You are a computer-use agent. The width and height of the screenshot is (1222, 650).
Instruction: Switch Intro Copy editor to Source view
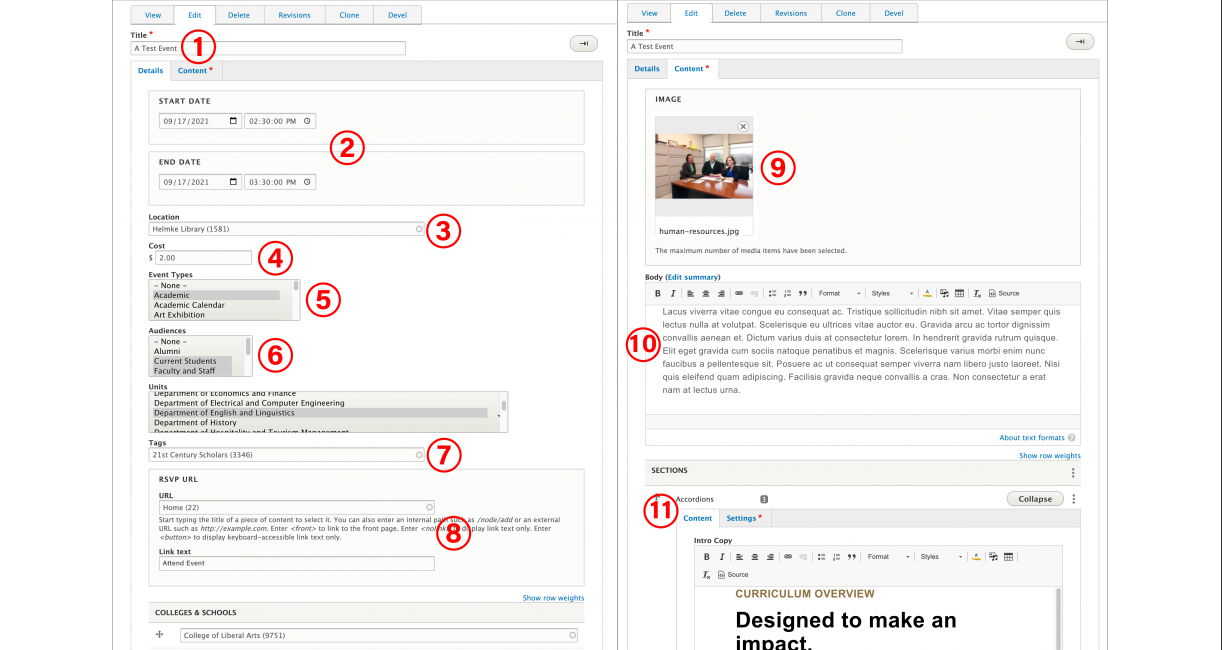733,575
